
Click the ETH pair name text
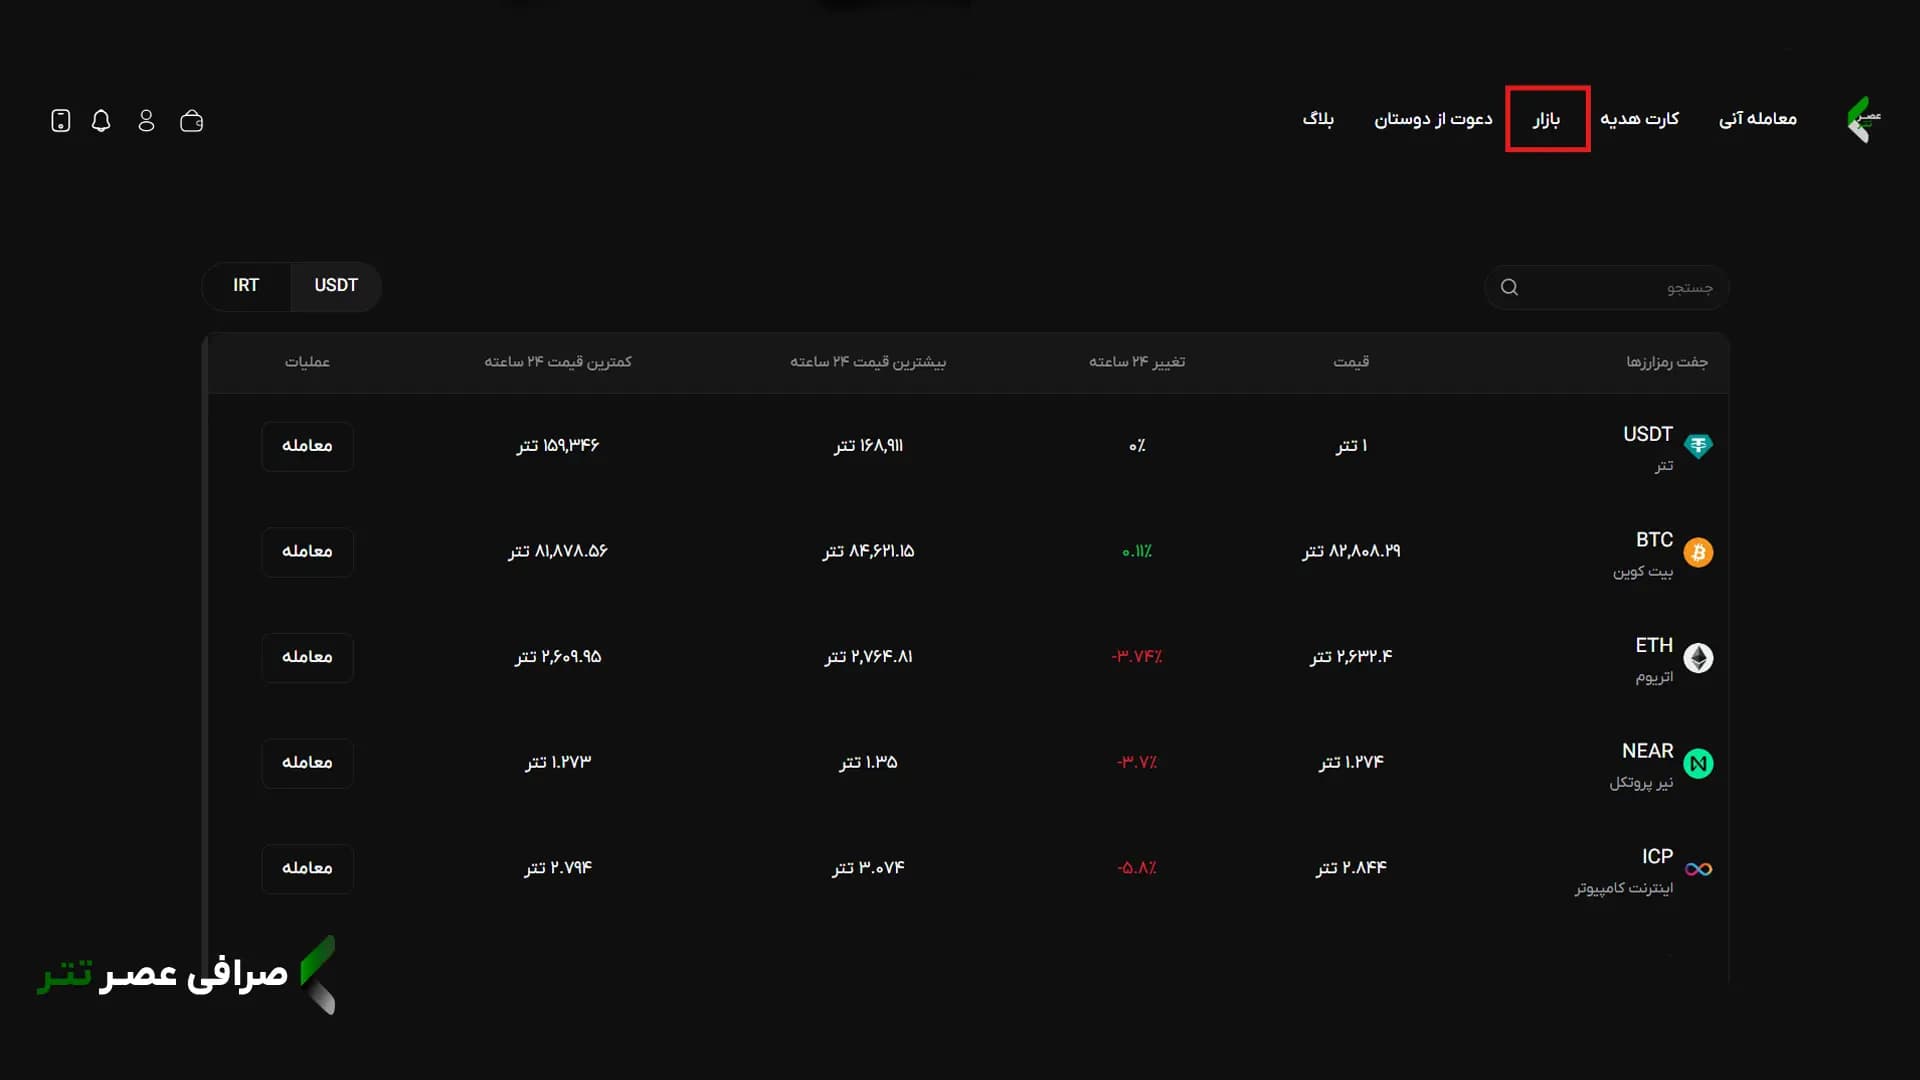(1654, 646)
